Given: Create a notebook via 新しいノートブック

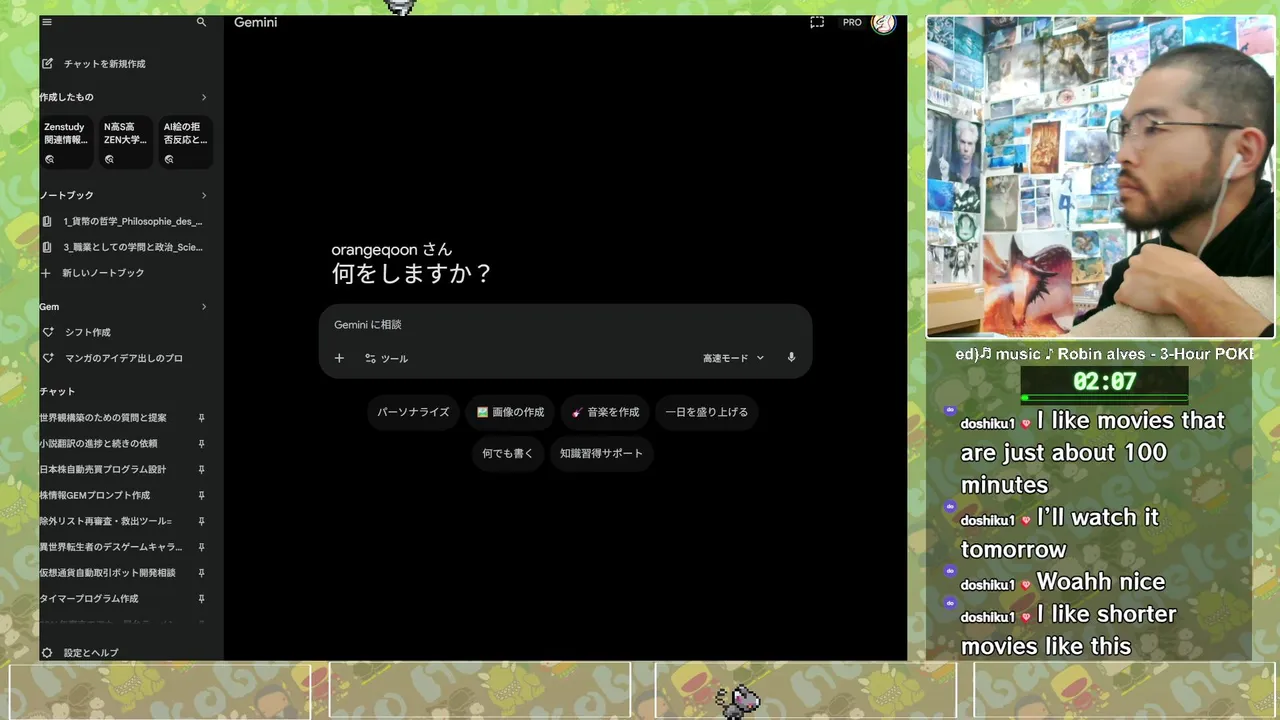Looking at the screenshot, I should tap(93, 273).
